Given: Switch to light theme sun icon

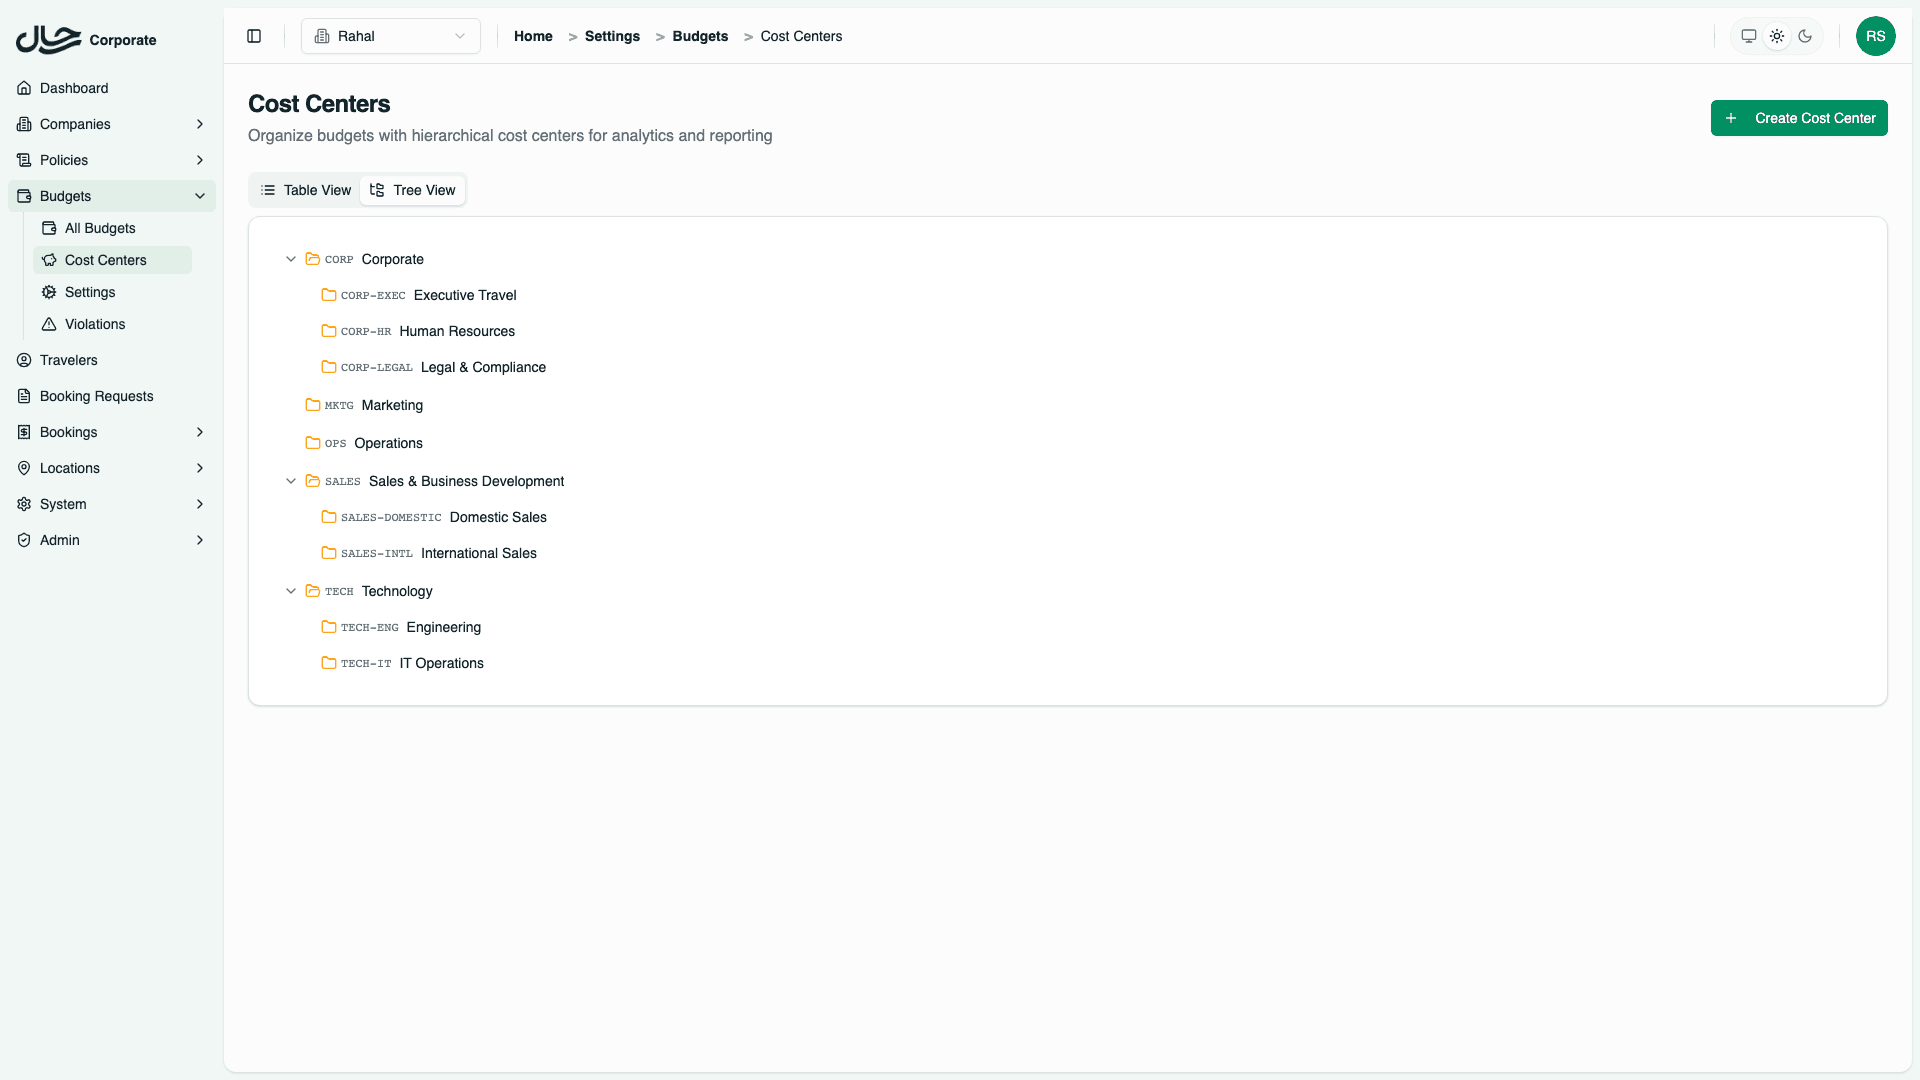Looking at the screenshot, I should pyautogui.click(x=1777, y=36).
